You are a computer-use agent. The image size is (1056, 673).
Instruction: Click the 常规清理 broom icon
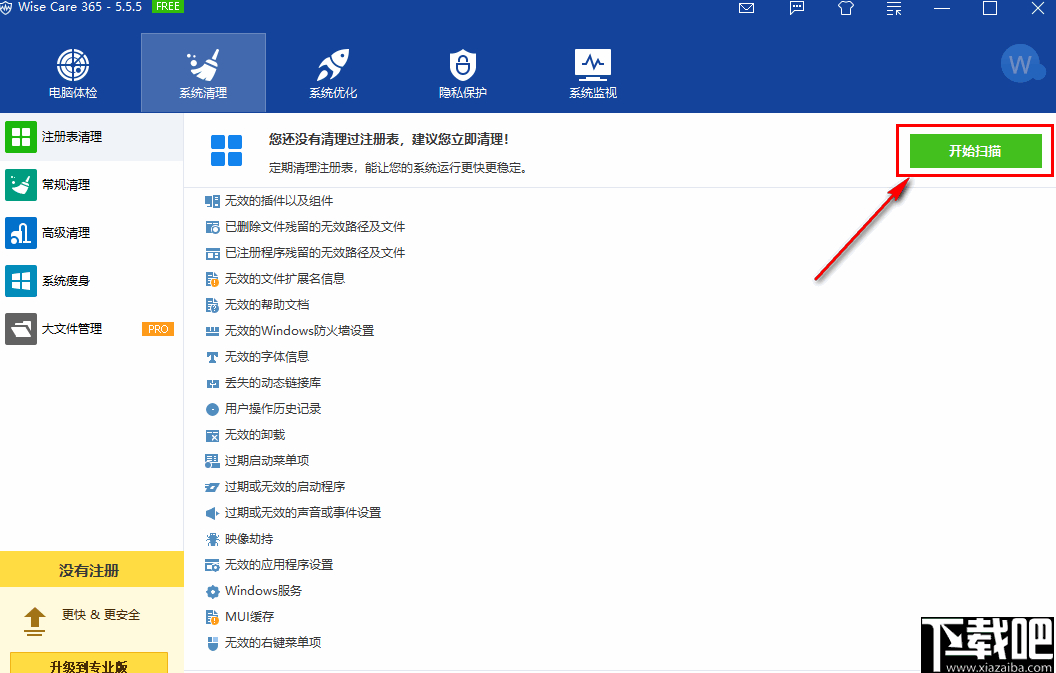[21, 185]
